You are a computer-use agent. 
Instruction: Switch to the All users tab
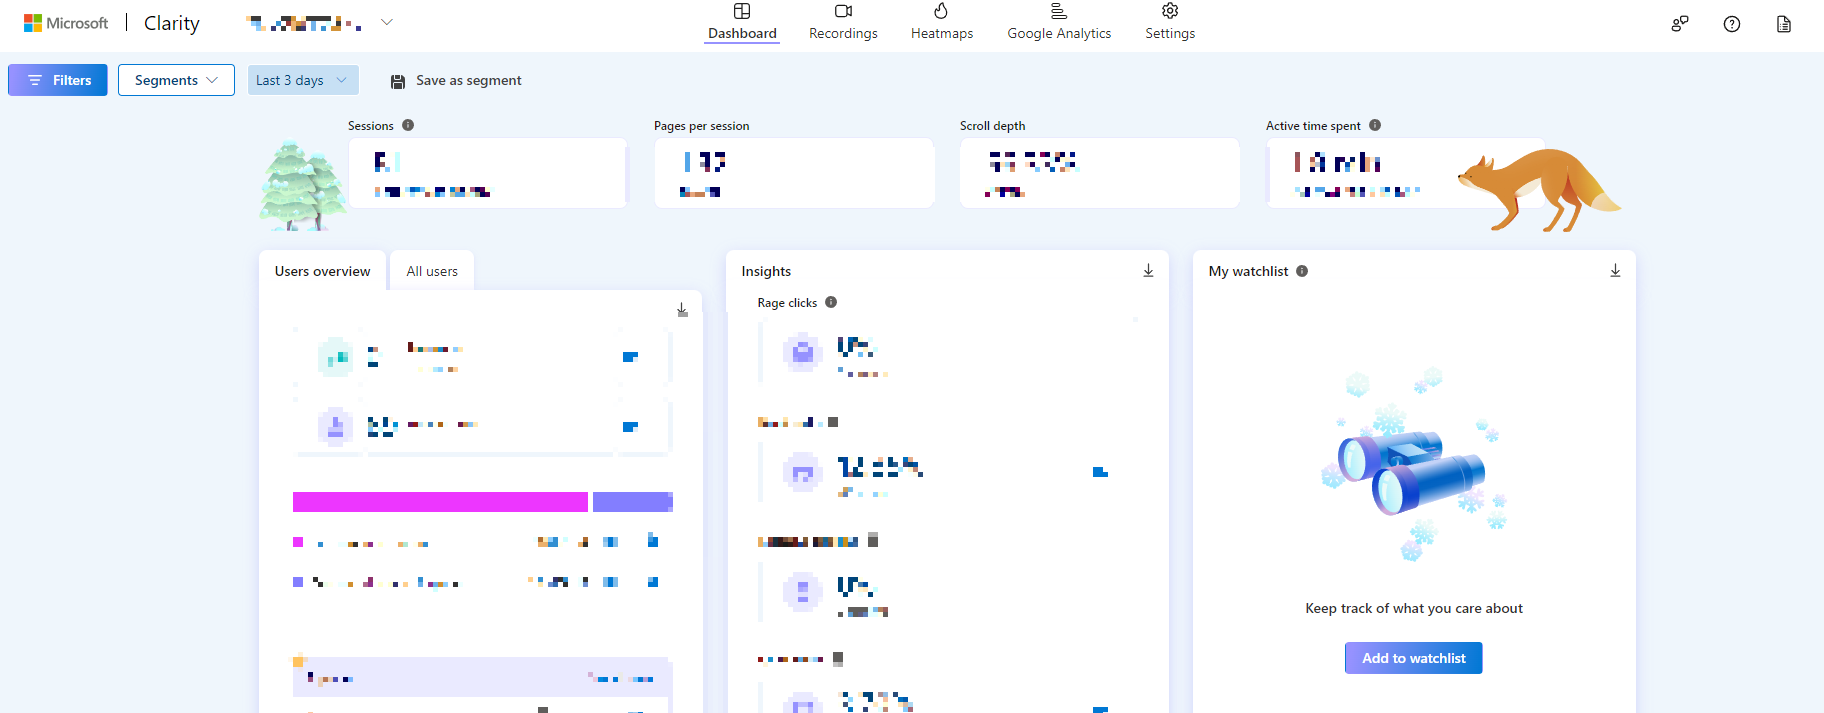pyautogui.click(x=432, y=271)
